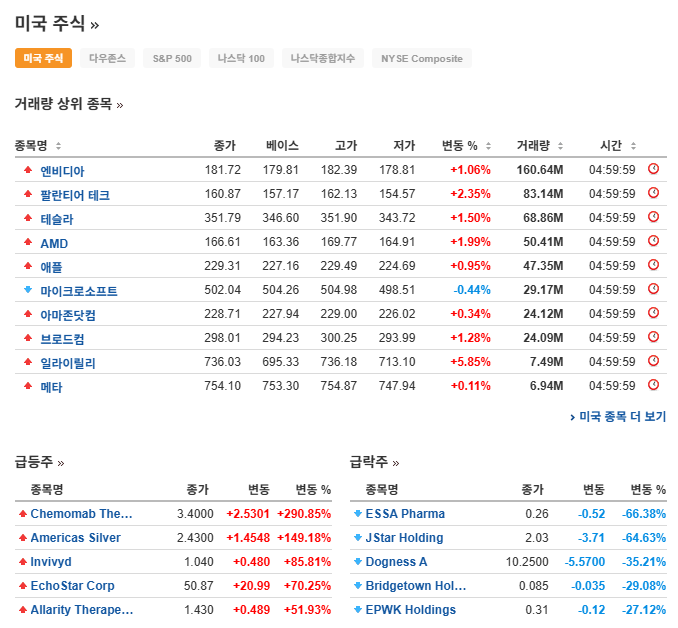678x628 pixels.
Task: Click the clock icon in 마이크로소프트 row
Action: (653, 288)
